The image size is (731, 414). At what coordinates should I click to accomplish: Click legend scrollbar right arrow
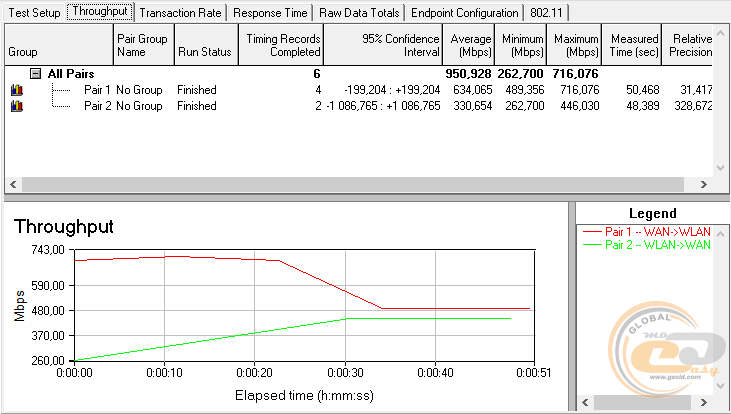pos(703,402)
